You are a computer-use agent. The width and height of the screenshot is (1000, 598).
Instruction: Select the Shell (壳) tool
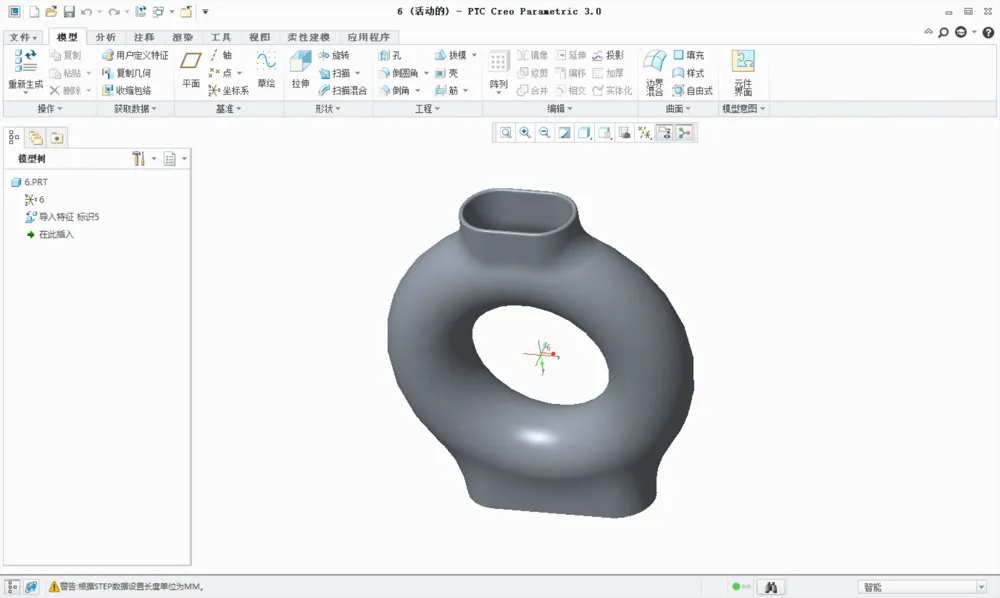[x=446, y=73]
